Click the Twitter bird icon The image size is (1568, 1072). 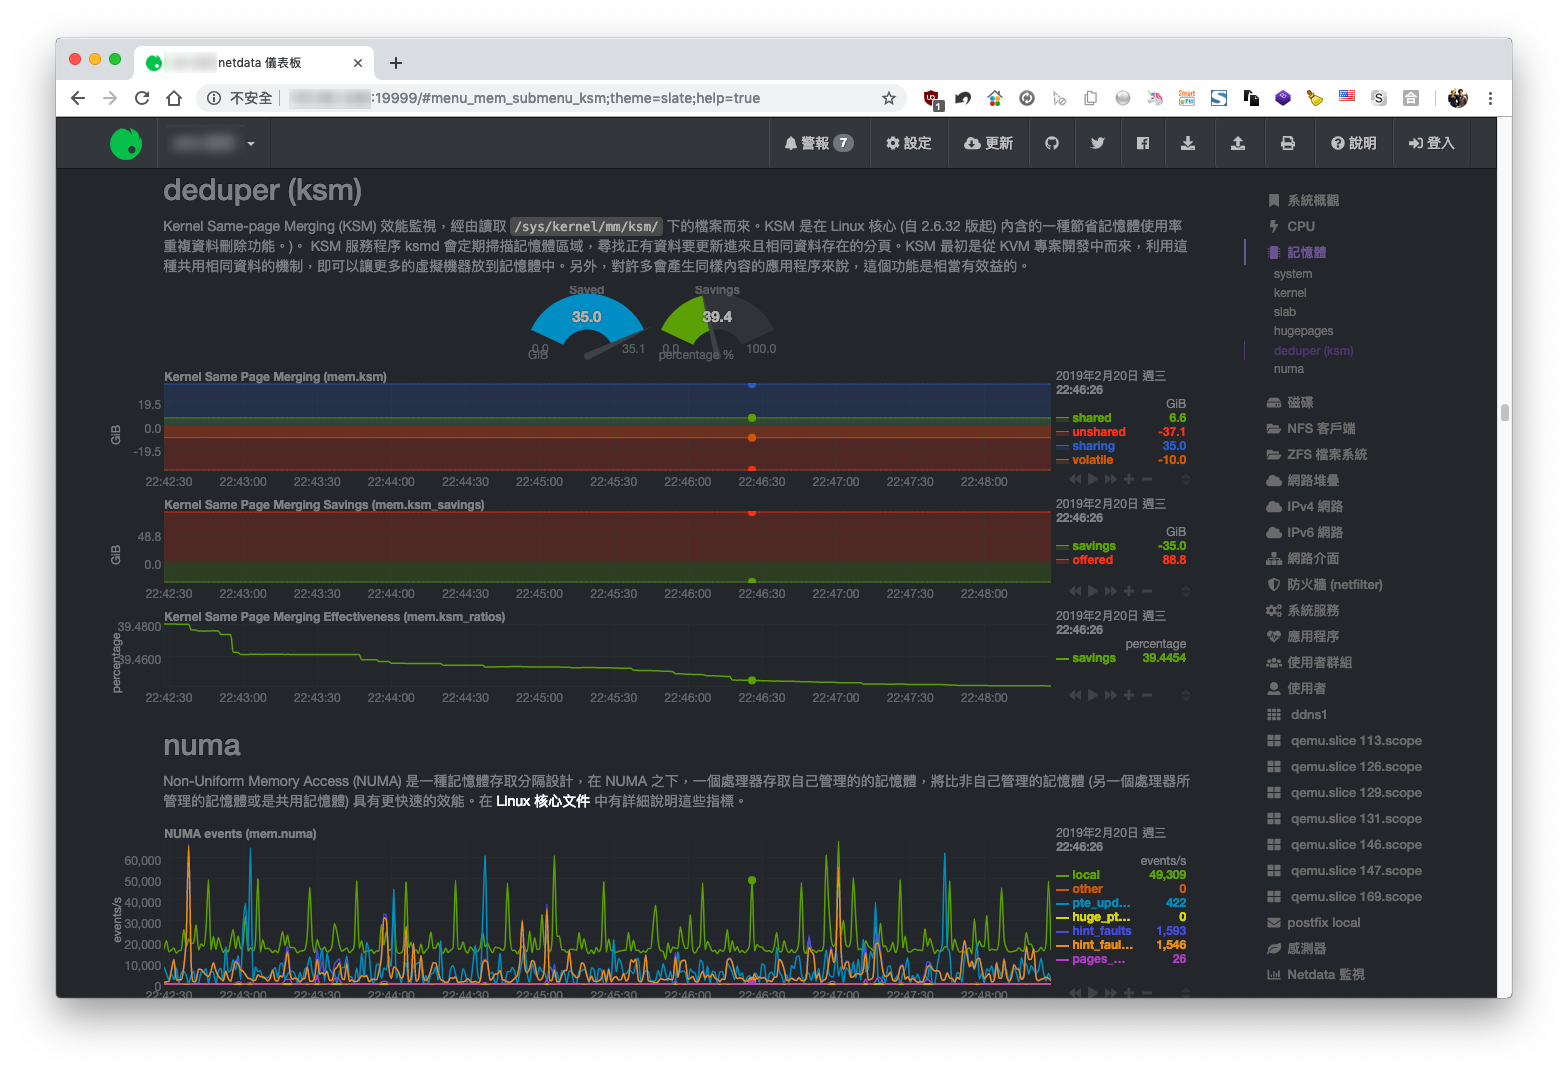point(1097,143)
